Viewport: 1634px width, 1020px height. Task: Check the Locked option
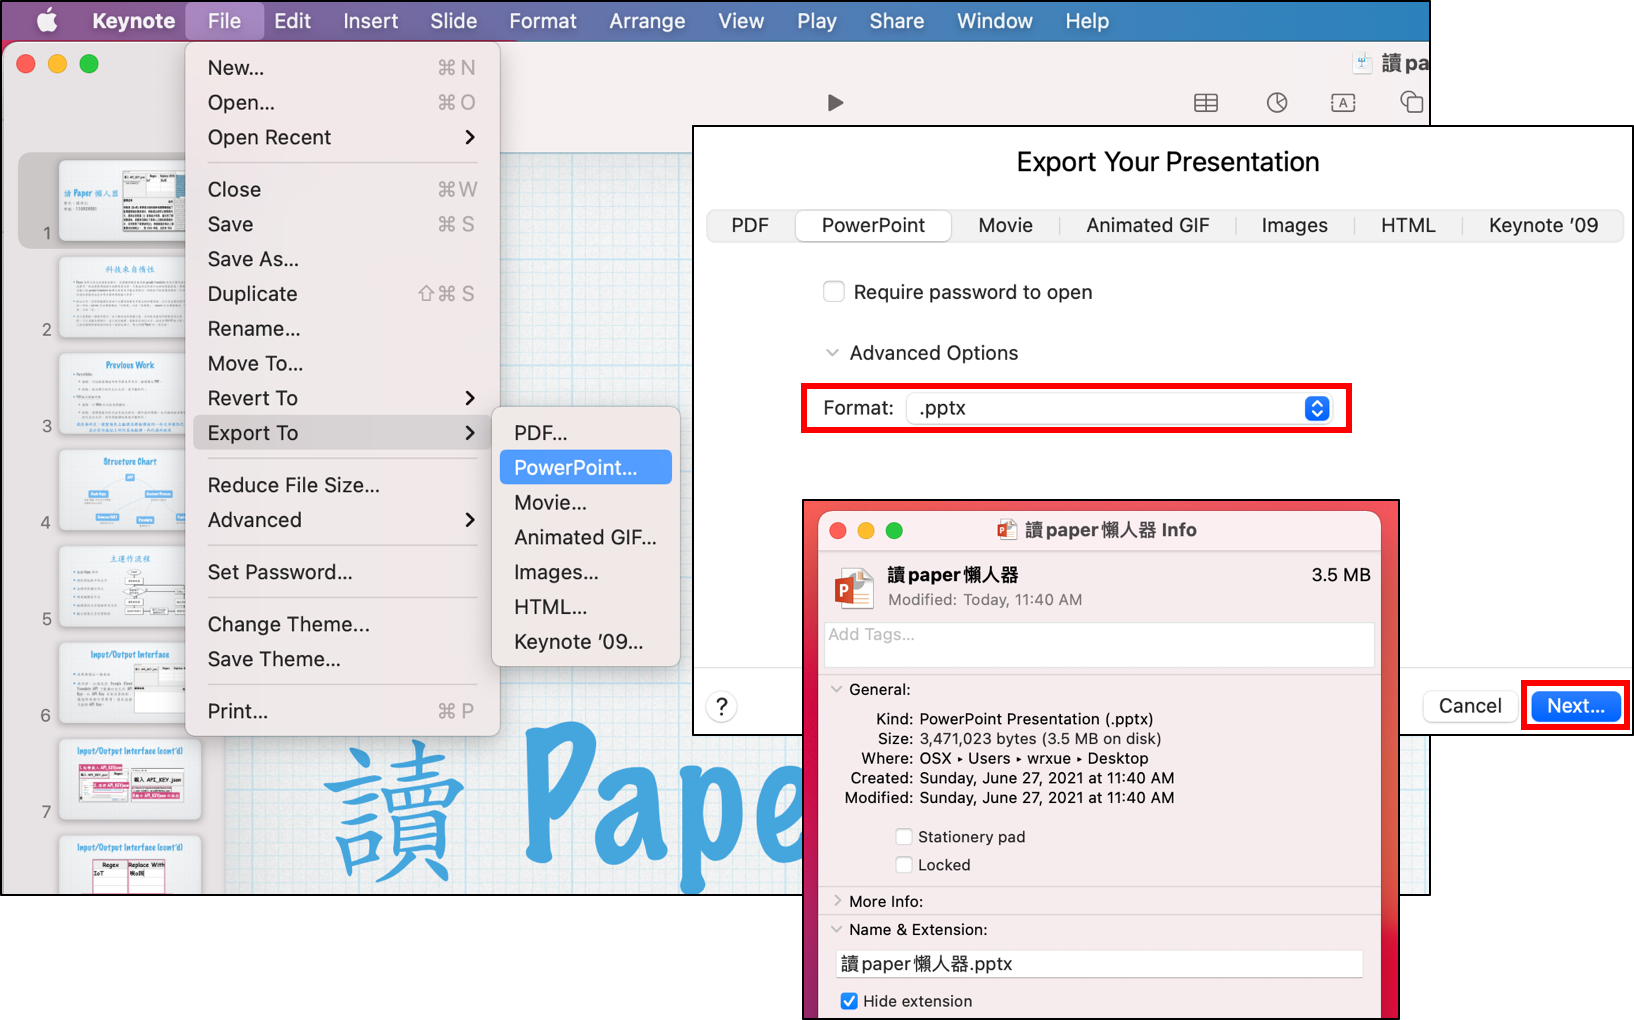coord(903,865)
